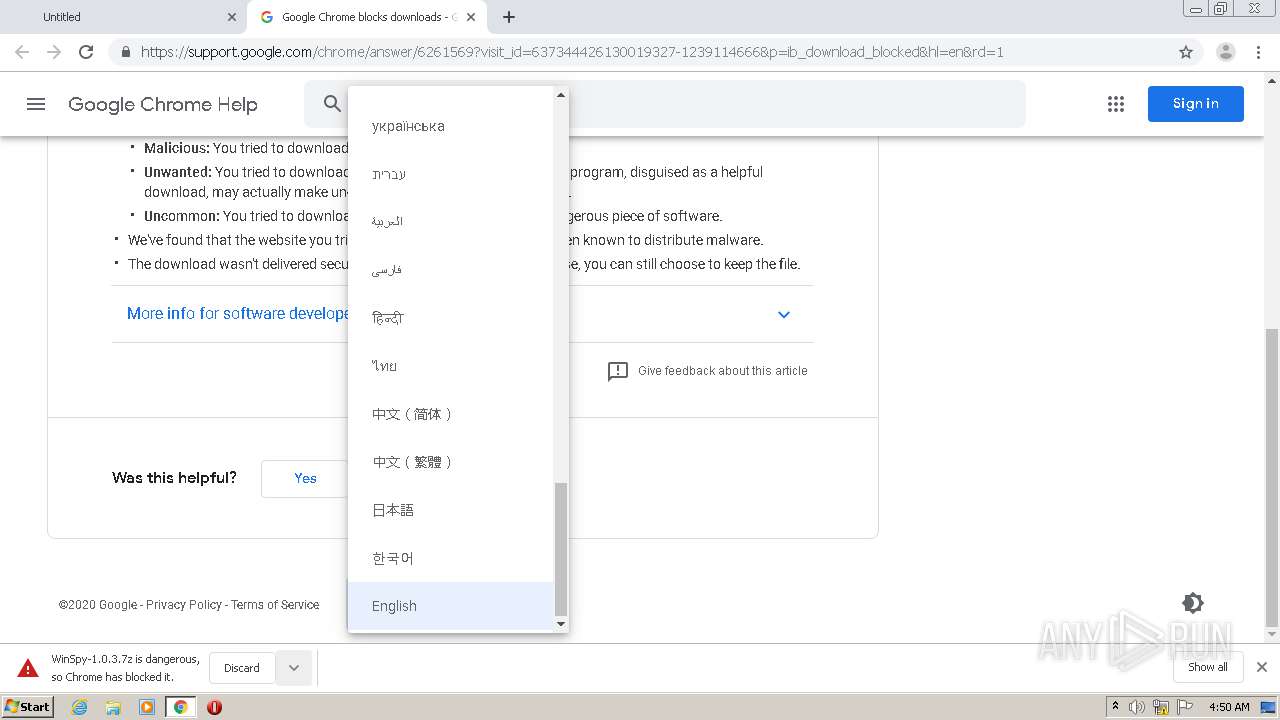Viewport: 1280px width, 720px height.
Task: Discard the blocked WinSpy download
Action: tap(242, 668)
